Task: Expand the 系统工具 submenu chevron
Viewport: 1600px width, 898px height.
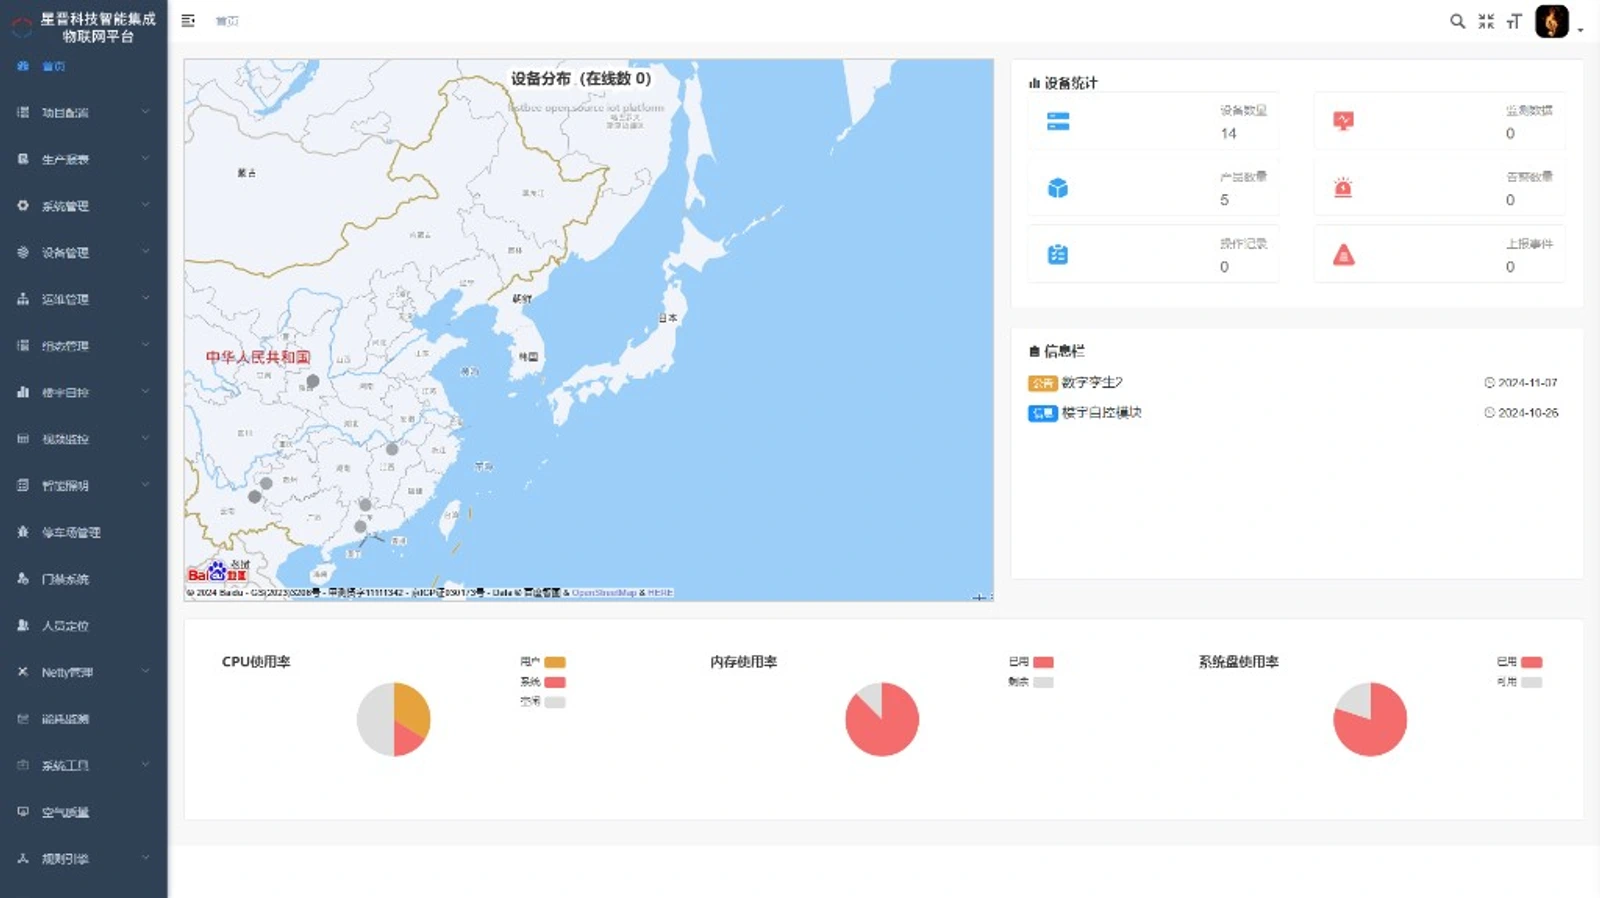Action: [146, 765]
